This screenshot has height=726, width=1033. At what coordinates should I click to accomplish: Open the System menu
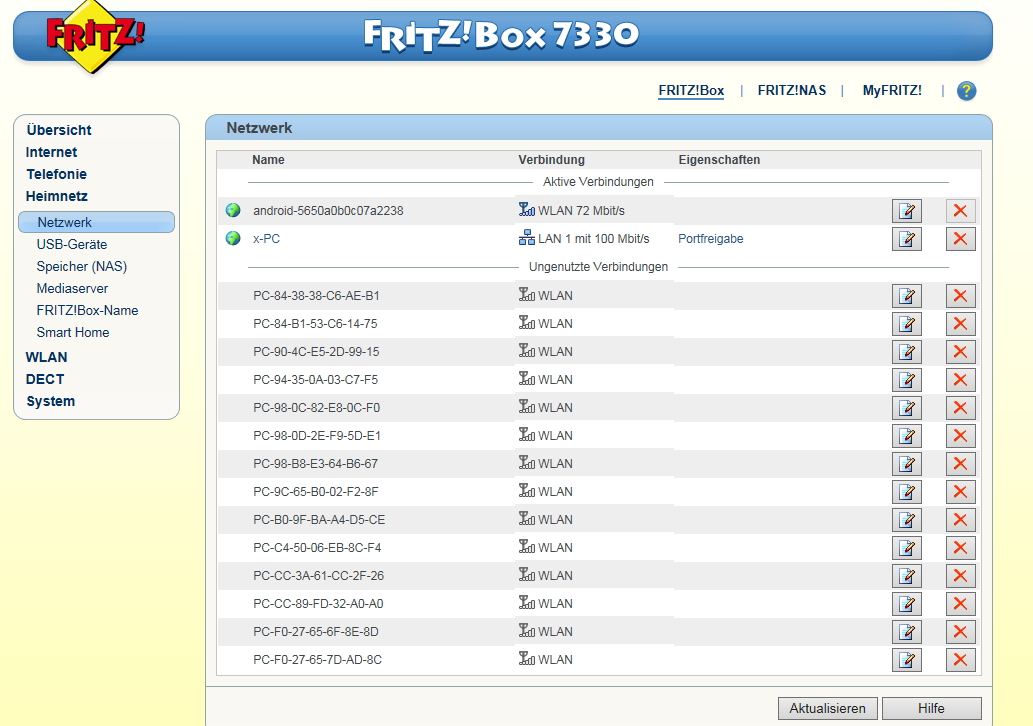(x=51, y=401)
